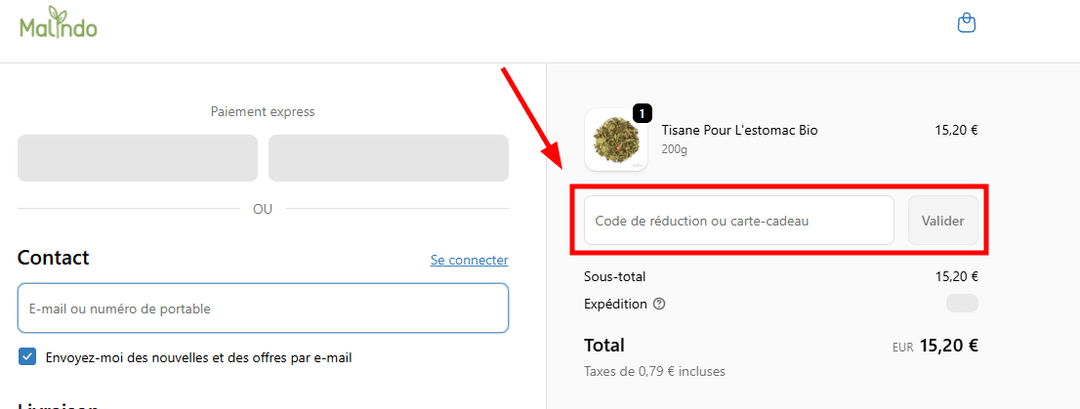
Task: Select the 'Tisane Pour L'estomac Bio' product name
Action: (x=739, y=130)
